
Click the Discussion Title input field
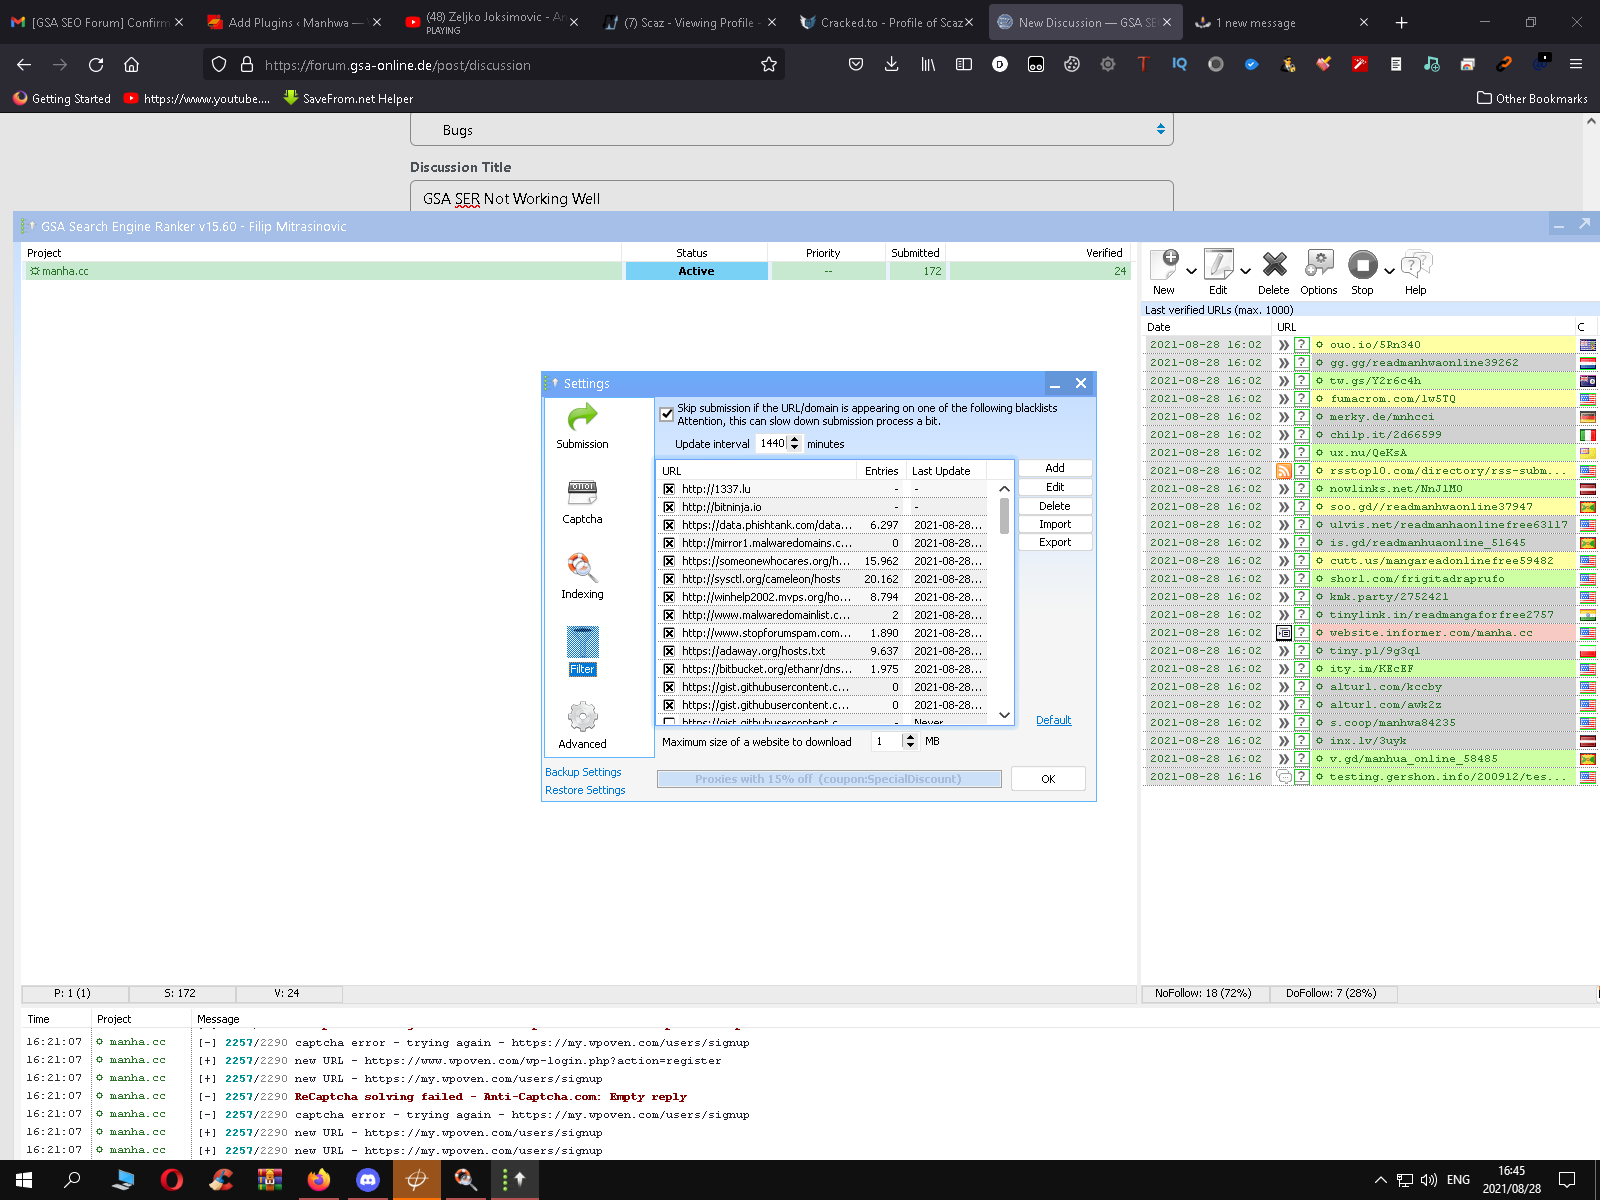(791, 198)
